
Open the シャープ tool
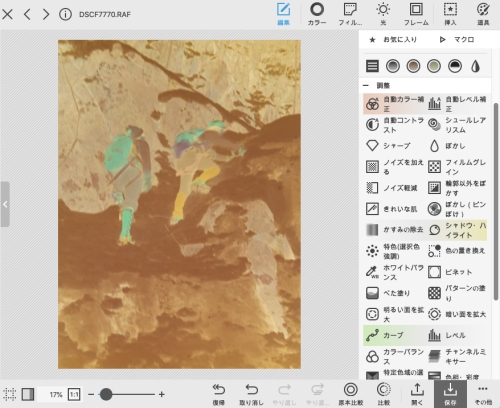(394, 146)
